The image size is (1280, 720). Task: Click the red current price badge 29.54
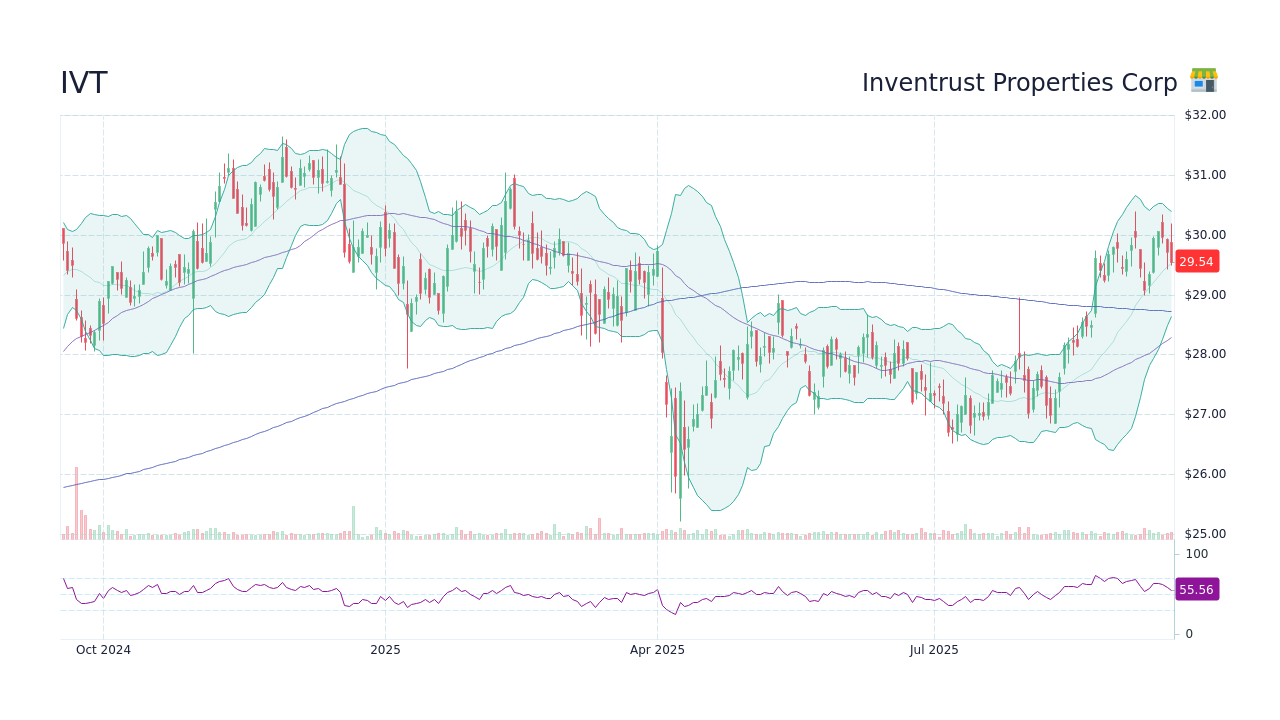[1196, 261]
